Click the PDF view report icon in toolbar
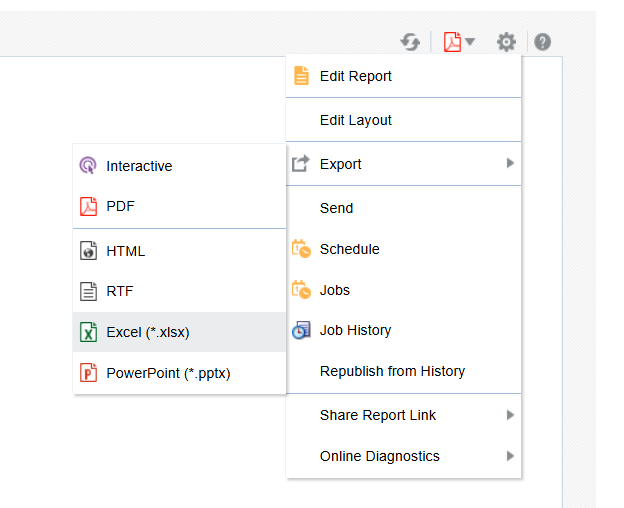Screen dimensions: 624x508 pyautogui.click(x=452, y=42)
